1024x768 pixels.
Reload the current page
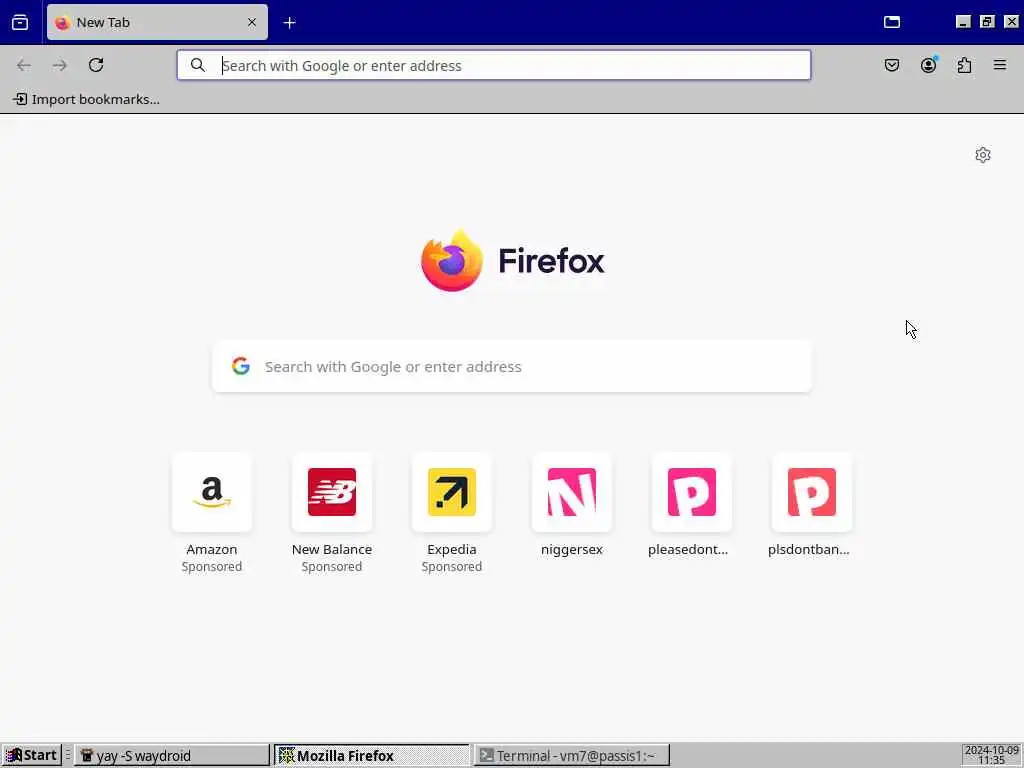pos(96,65)
